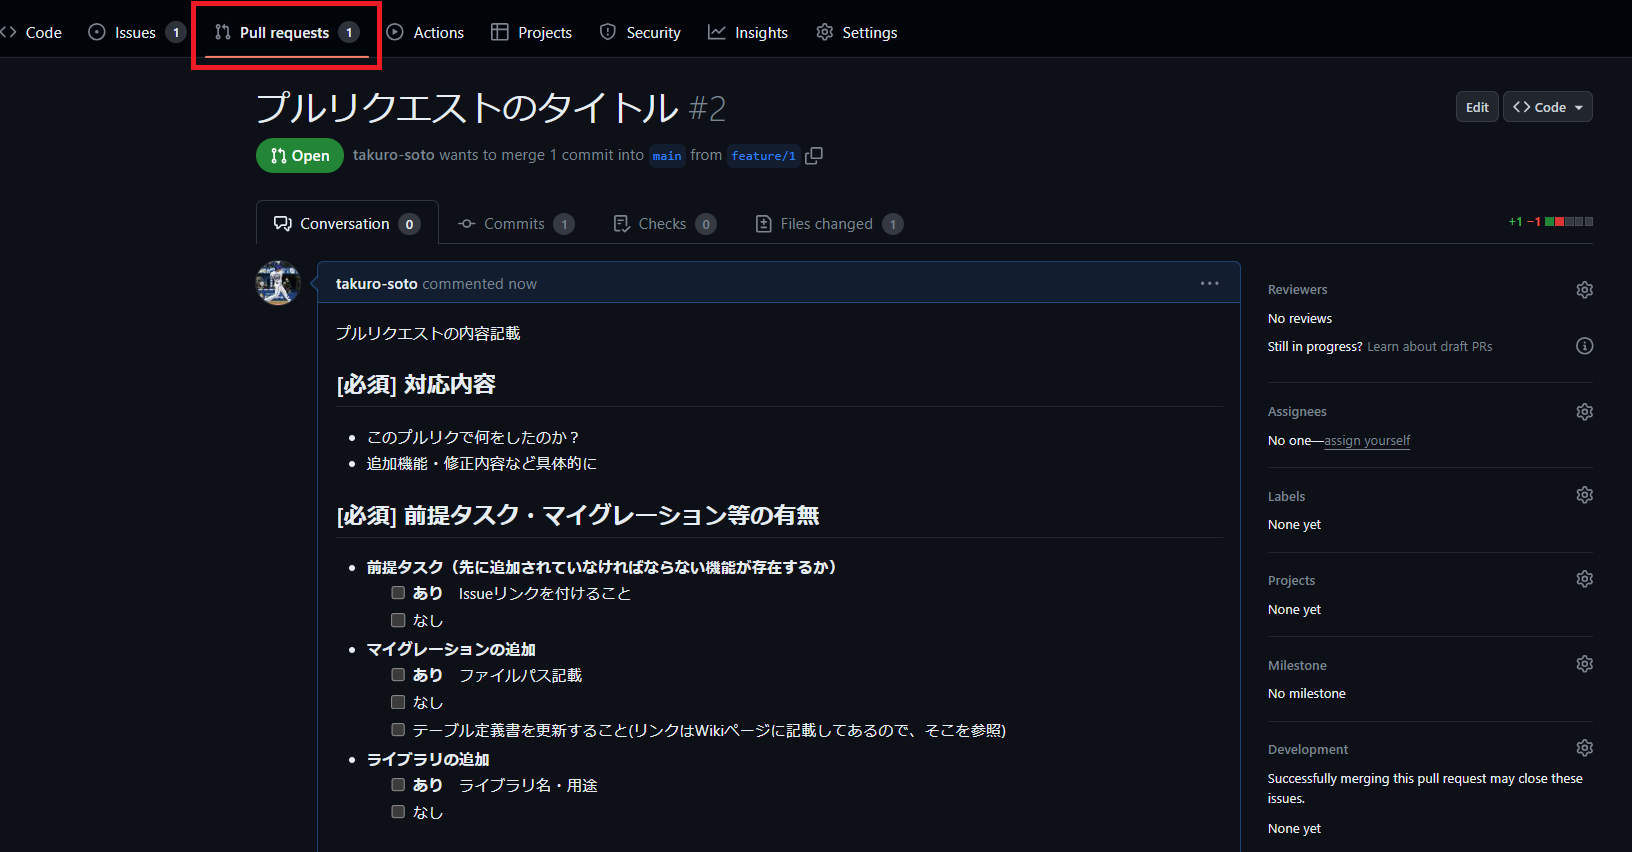The height and width of the screenshot is (852, 1632).
Task: Click the draft PR info icon
Action: coord(1584,346)
